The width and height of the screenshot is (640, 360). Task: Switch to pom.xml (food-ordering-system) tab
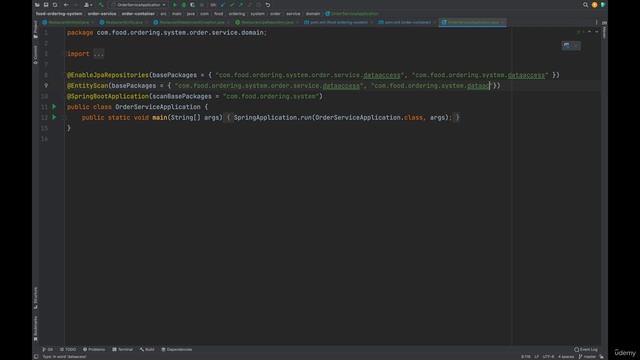coord(338,22)
